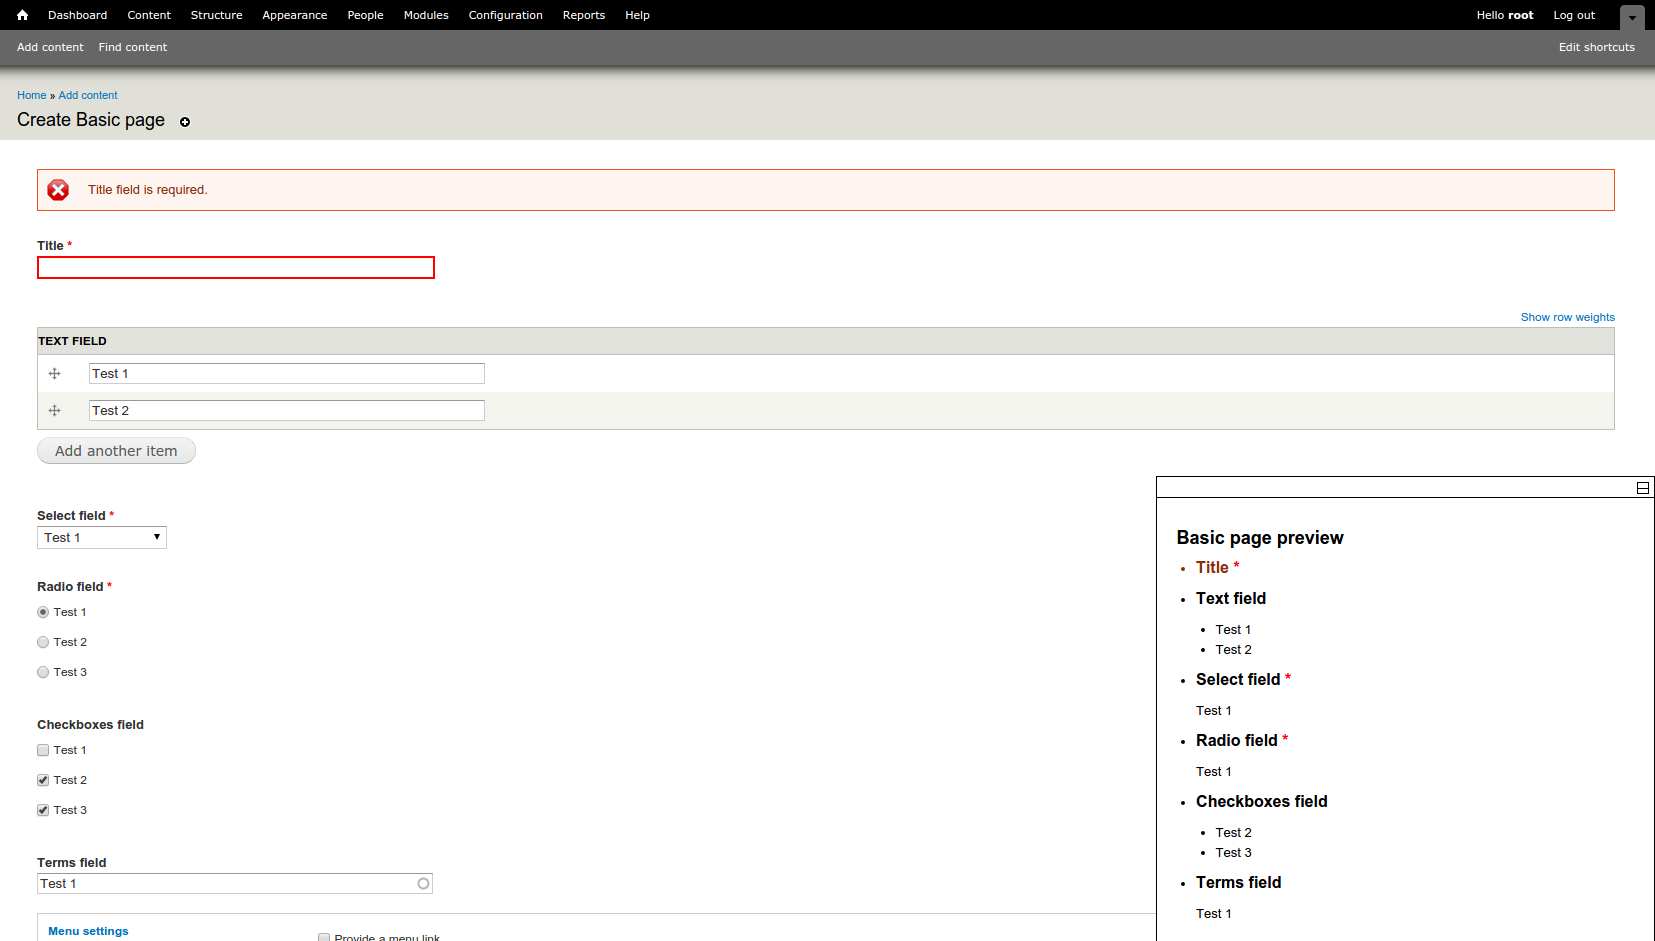
Task: Collapse the Basic page preview panel
Action: pyautogui.click(x=1642, y=488)
